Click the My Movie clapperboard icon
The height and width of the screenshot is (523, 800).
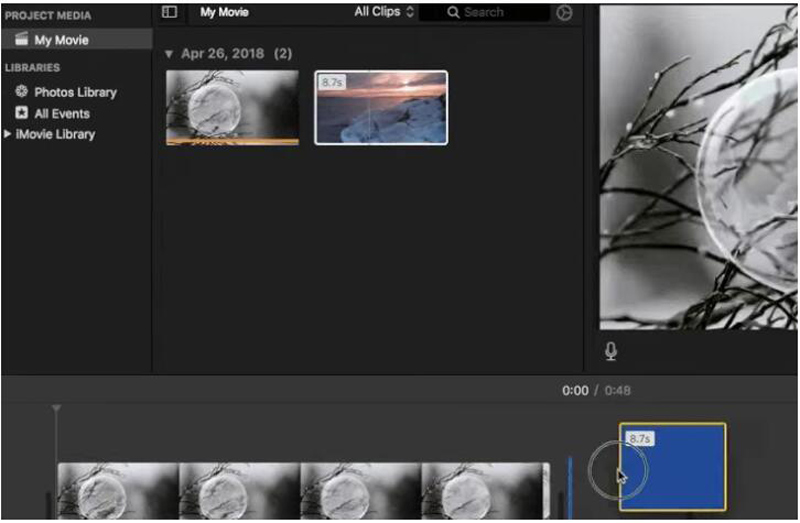pyautogui.click(x=21, y=40)
